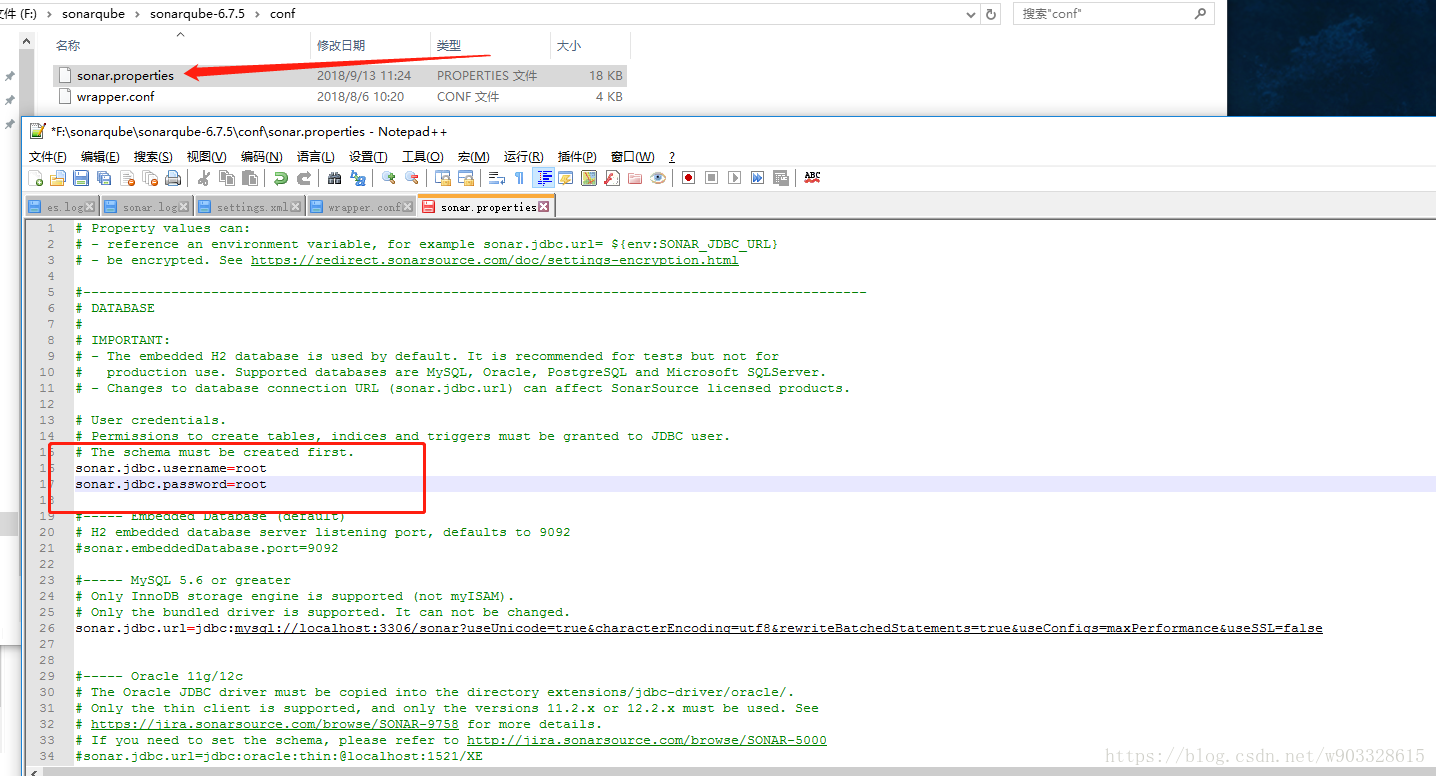Select wrapper.conf in Explorer file list

[340, 97]
